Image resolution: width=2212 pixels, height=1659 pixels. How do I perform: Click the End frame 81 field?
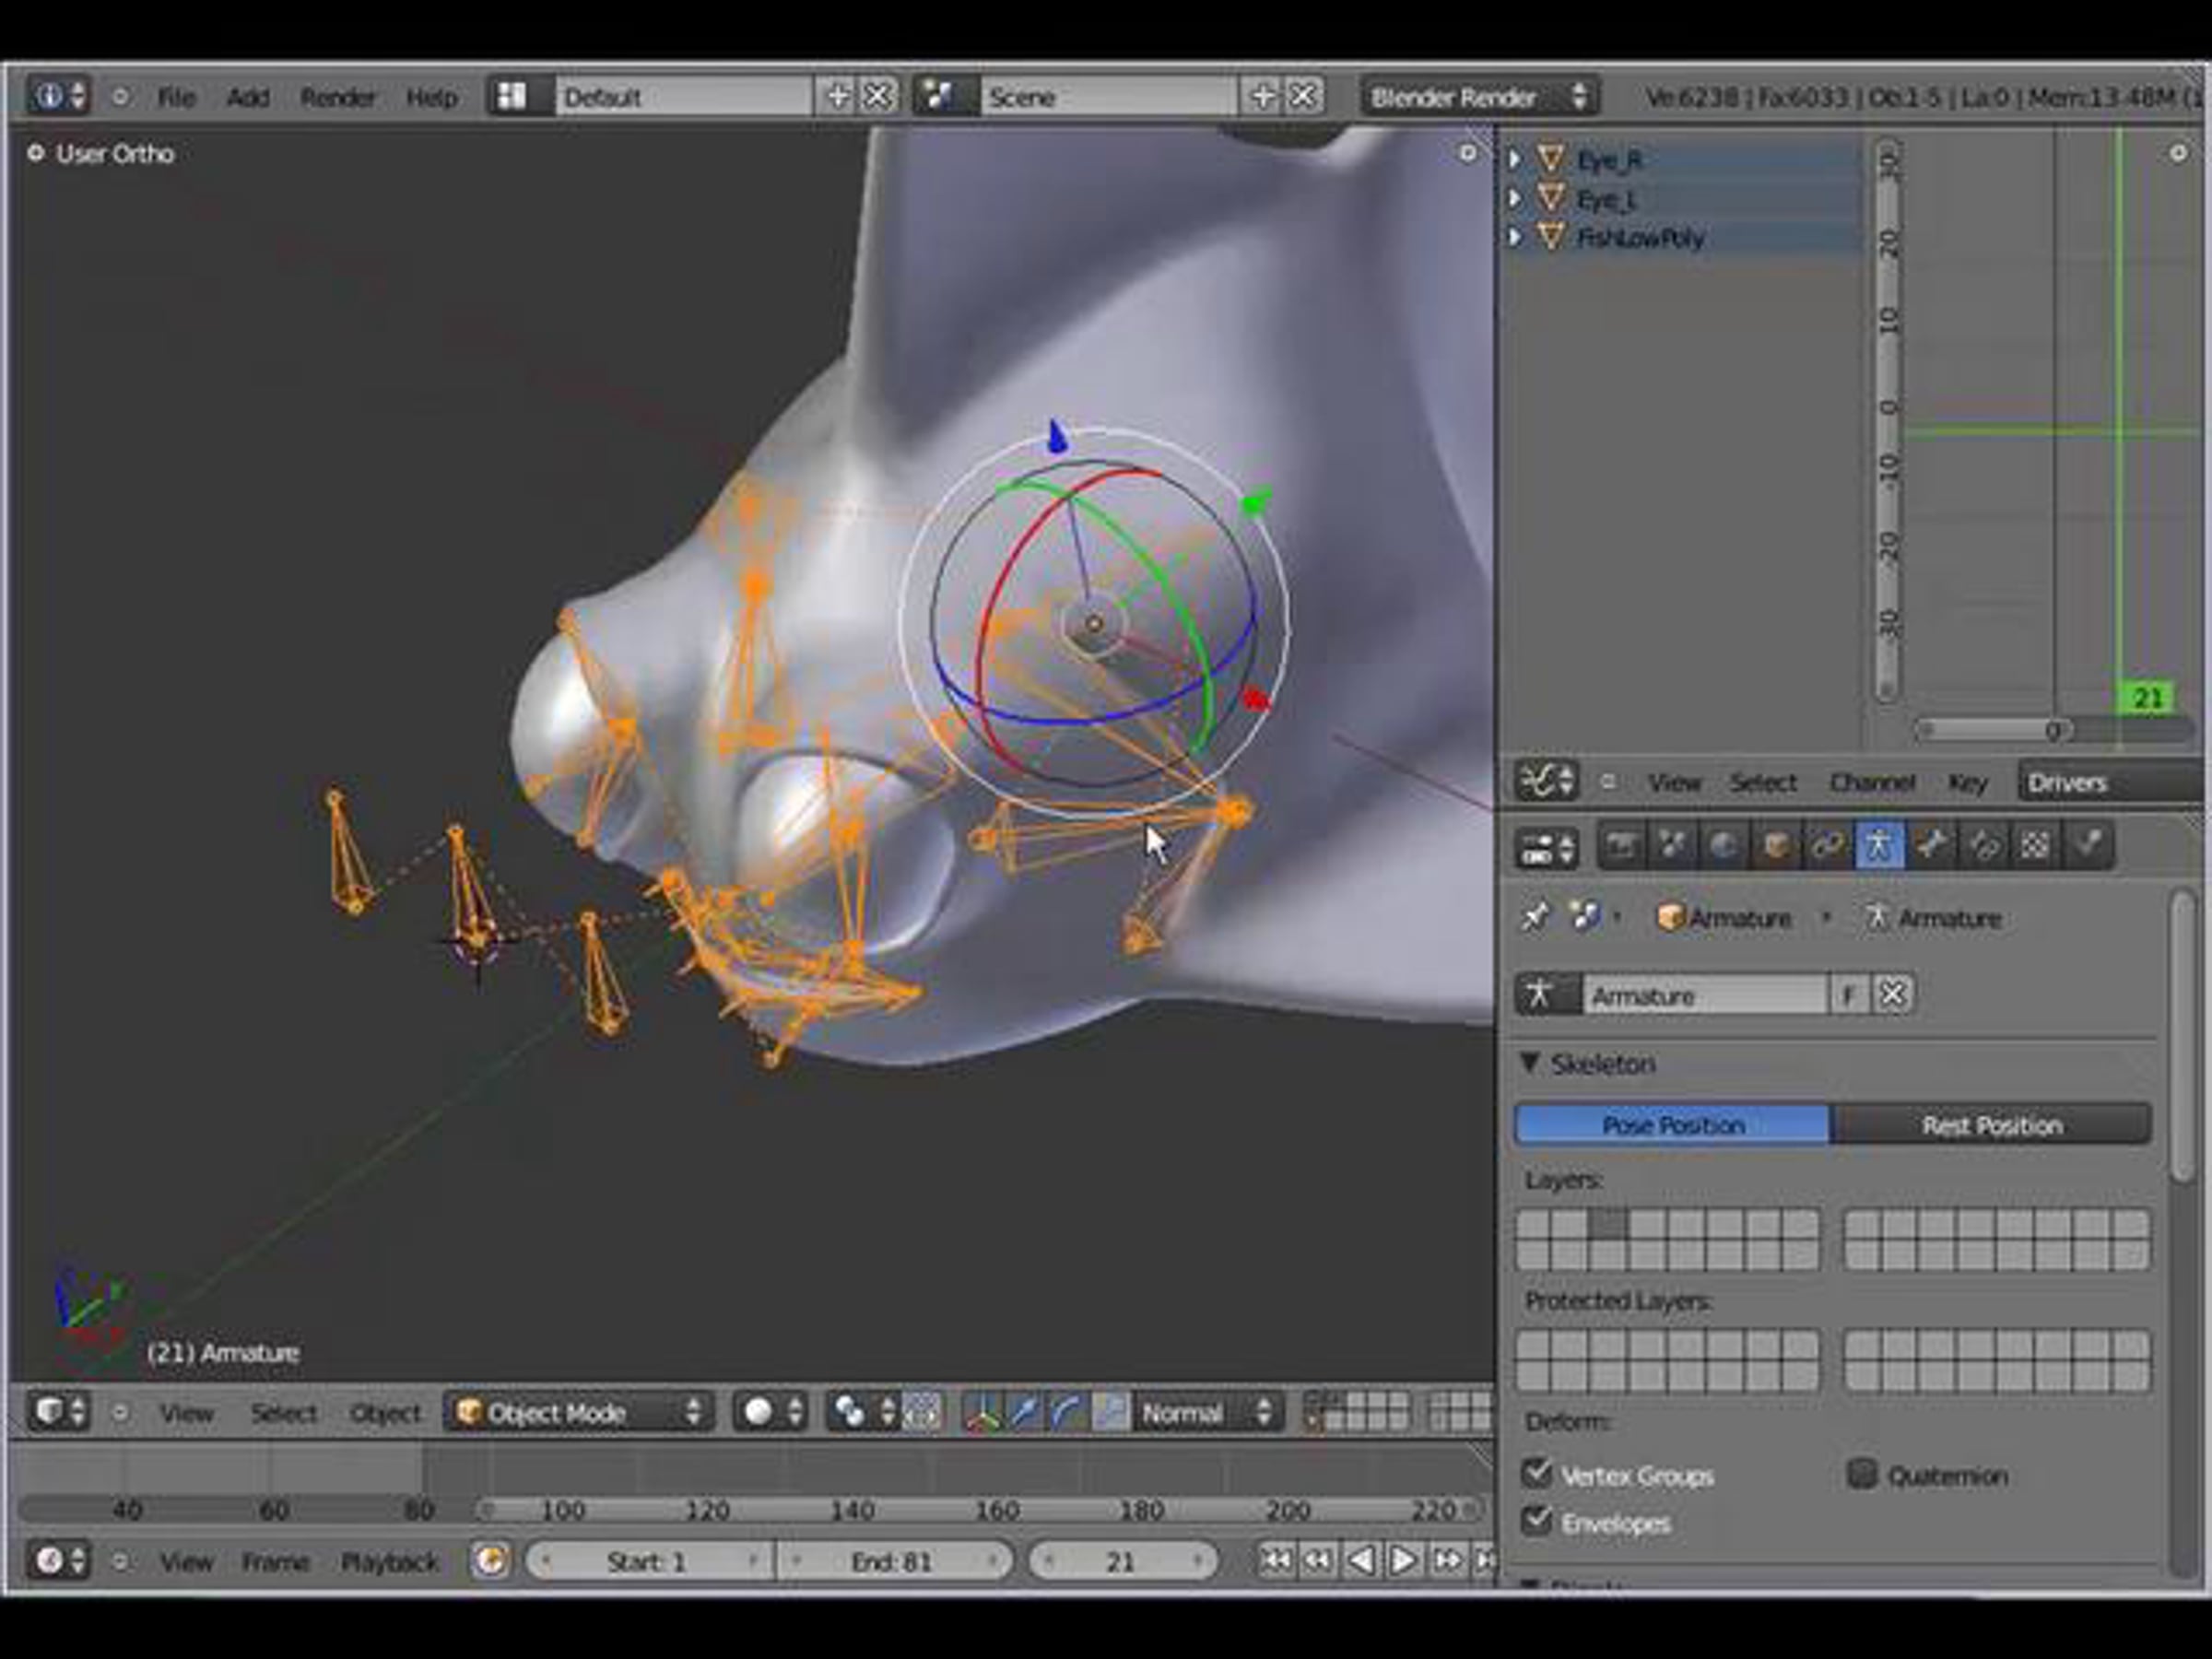pyautogui.click(x=892, y=1561)
